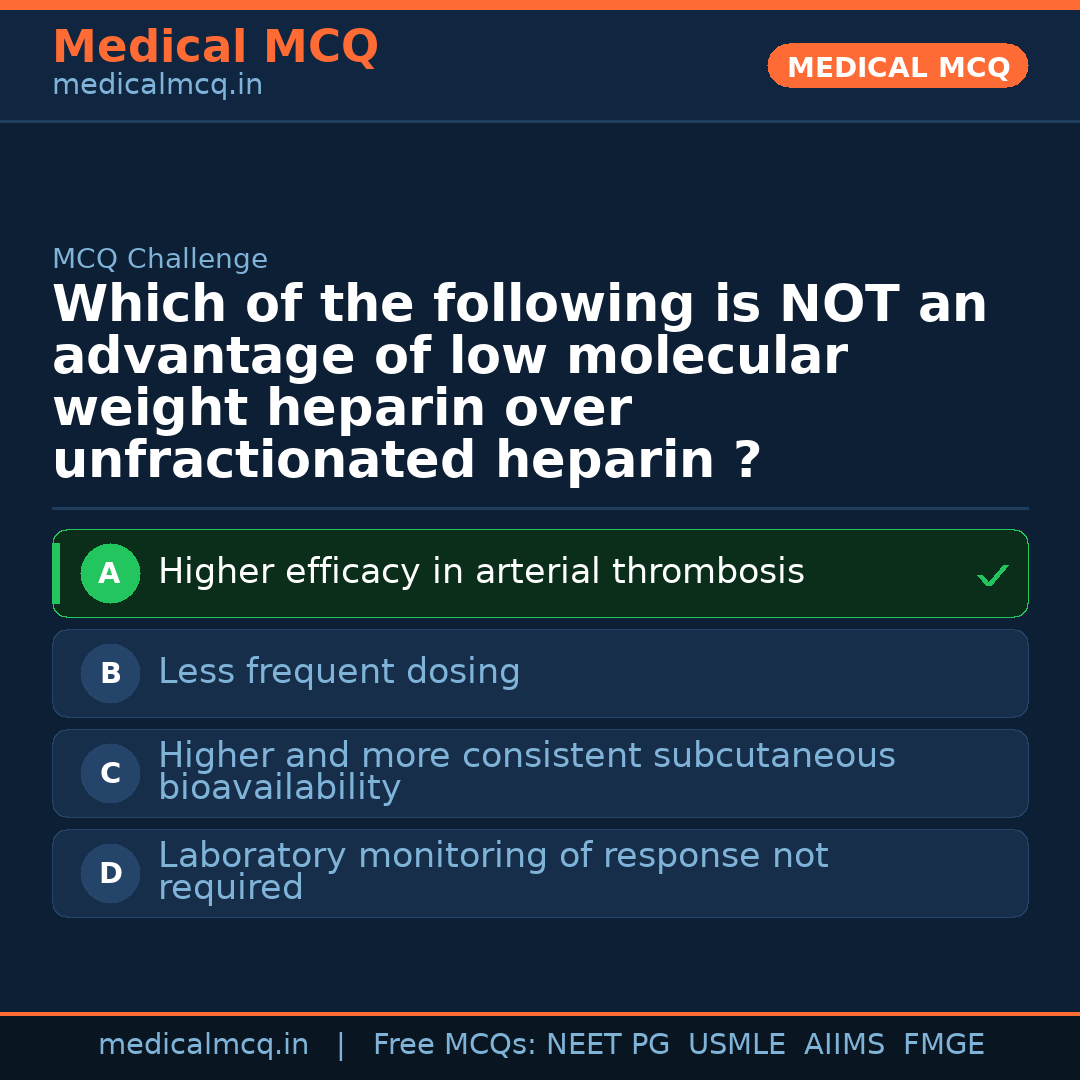The image size is (1080, 1080).
Task: Select answer 'Higher efficacy in arterial thrombosis'
Action: (481, 572)
